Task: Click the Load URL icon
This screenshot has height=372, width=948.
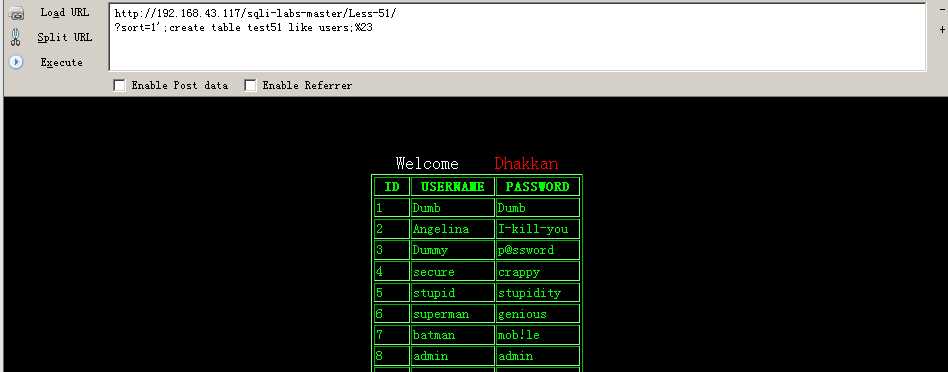Action: point(17,13)
